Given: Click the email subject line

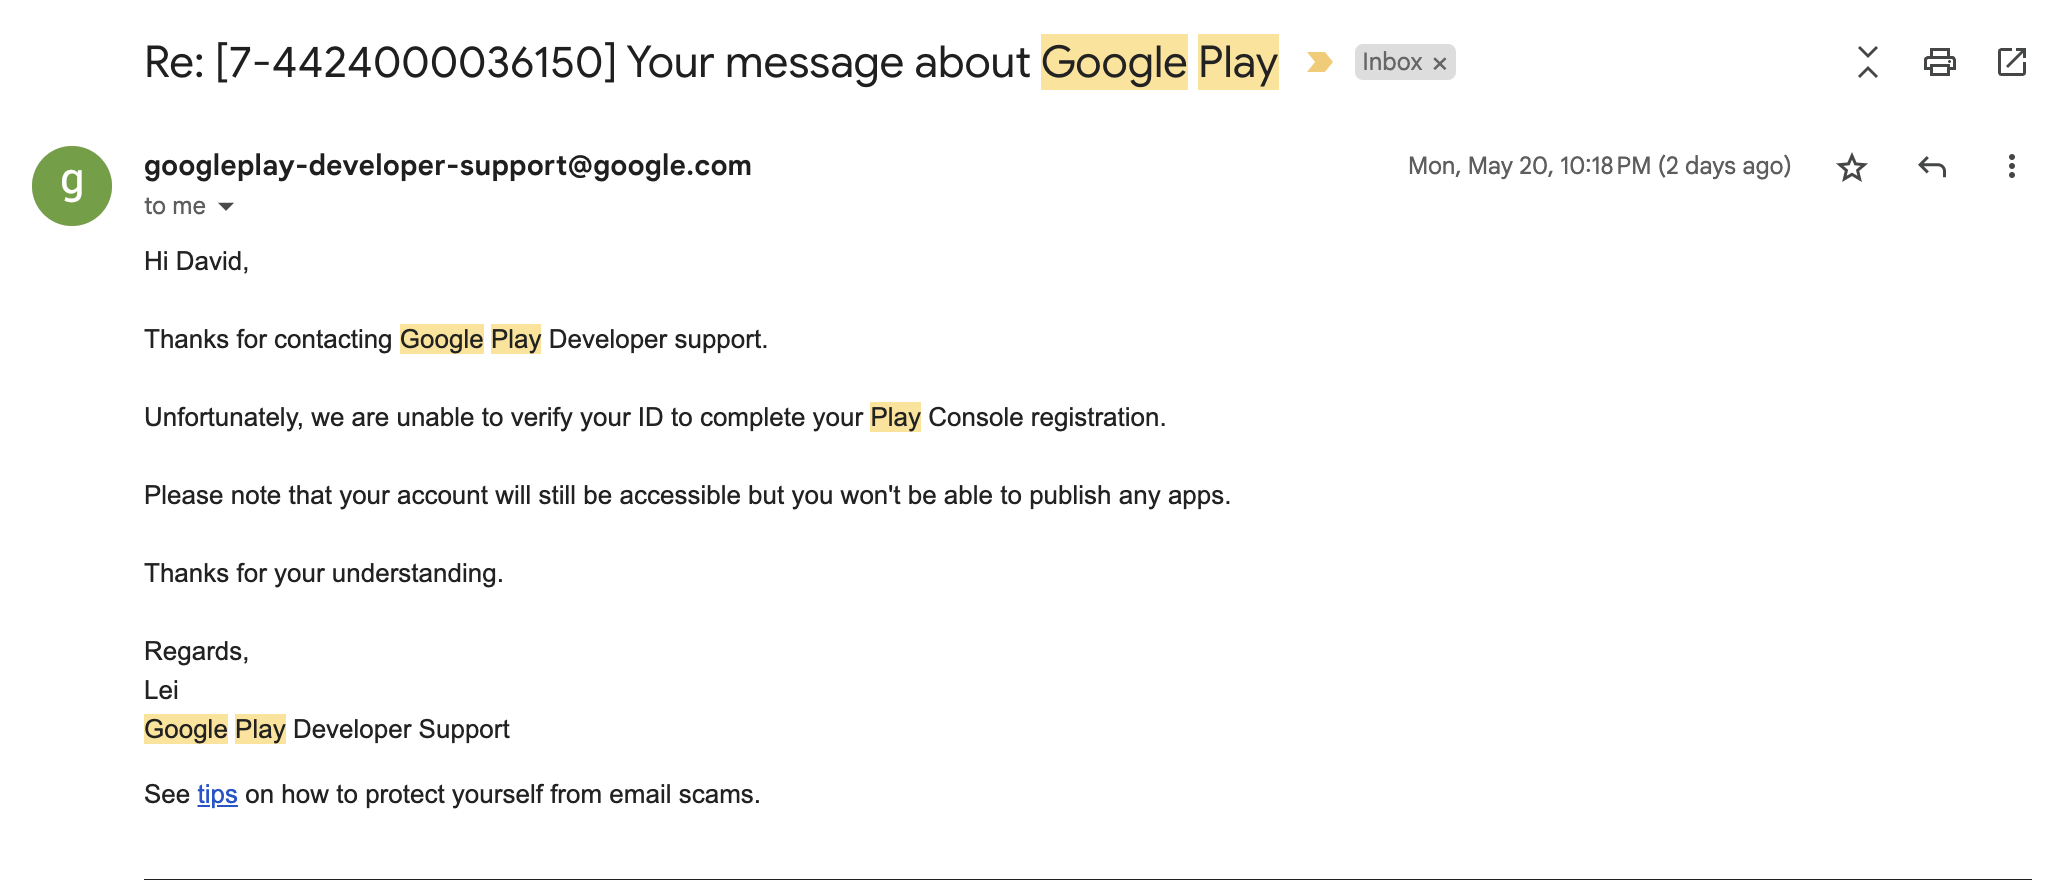Looking at the screenshot, I should [x=600, y=62].
